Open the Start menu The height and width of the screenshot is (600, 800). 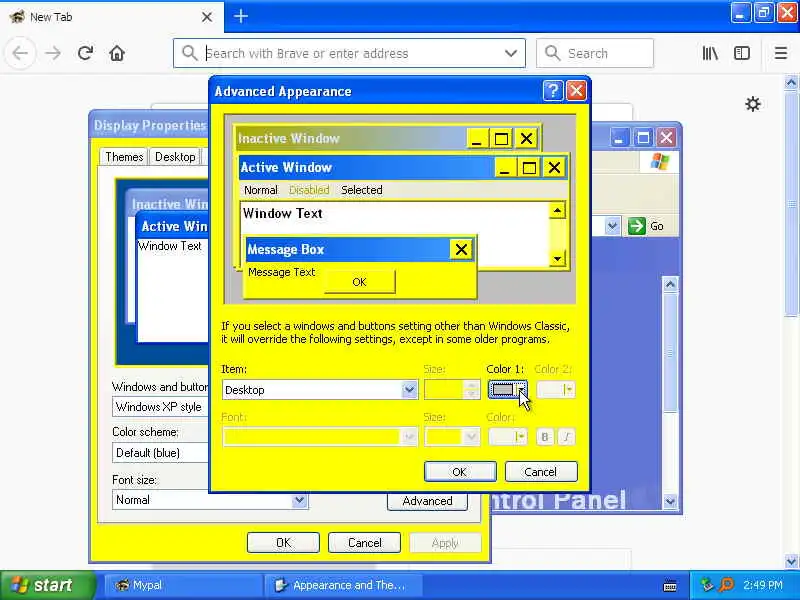(47, 585)
